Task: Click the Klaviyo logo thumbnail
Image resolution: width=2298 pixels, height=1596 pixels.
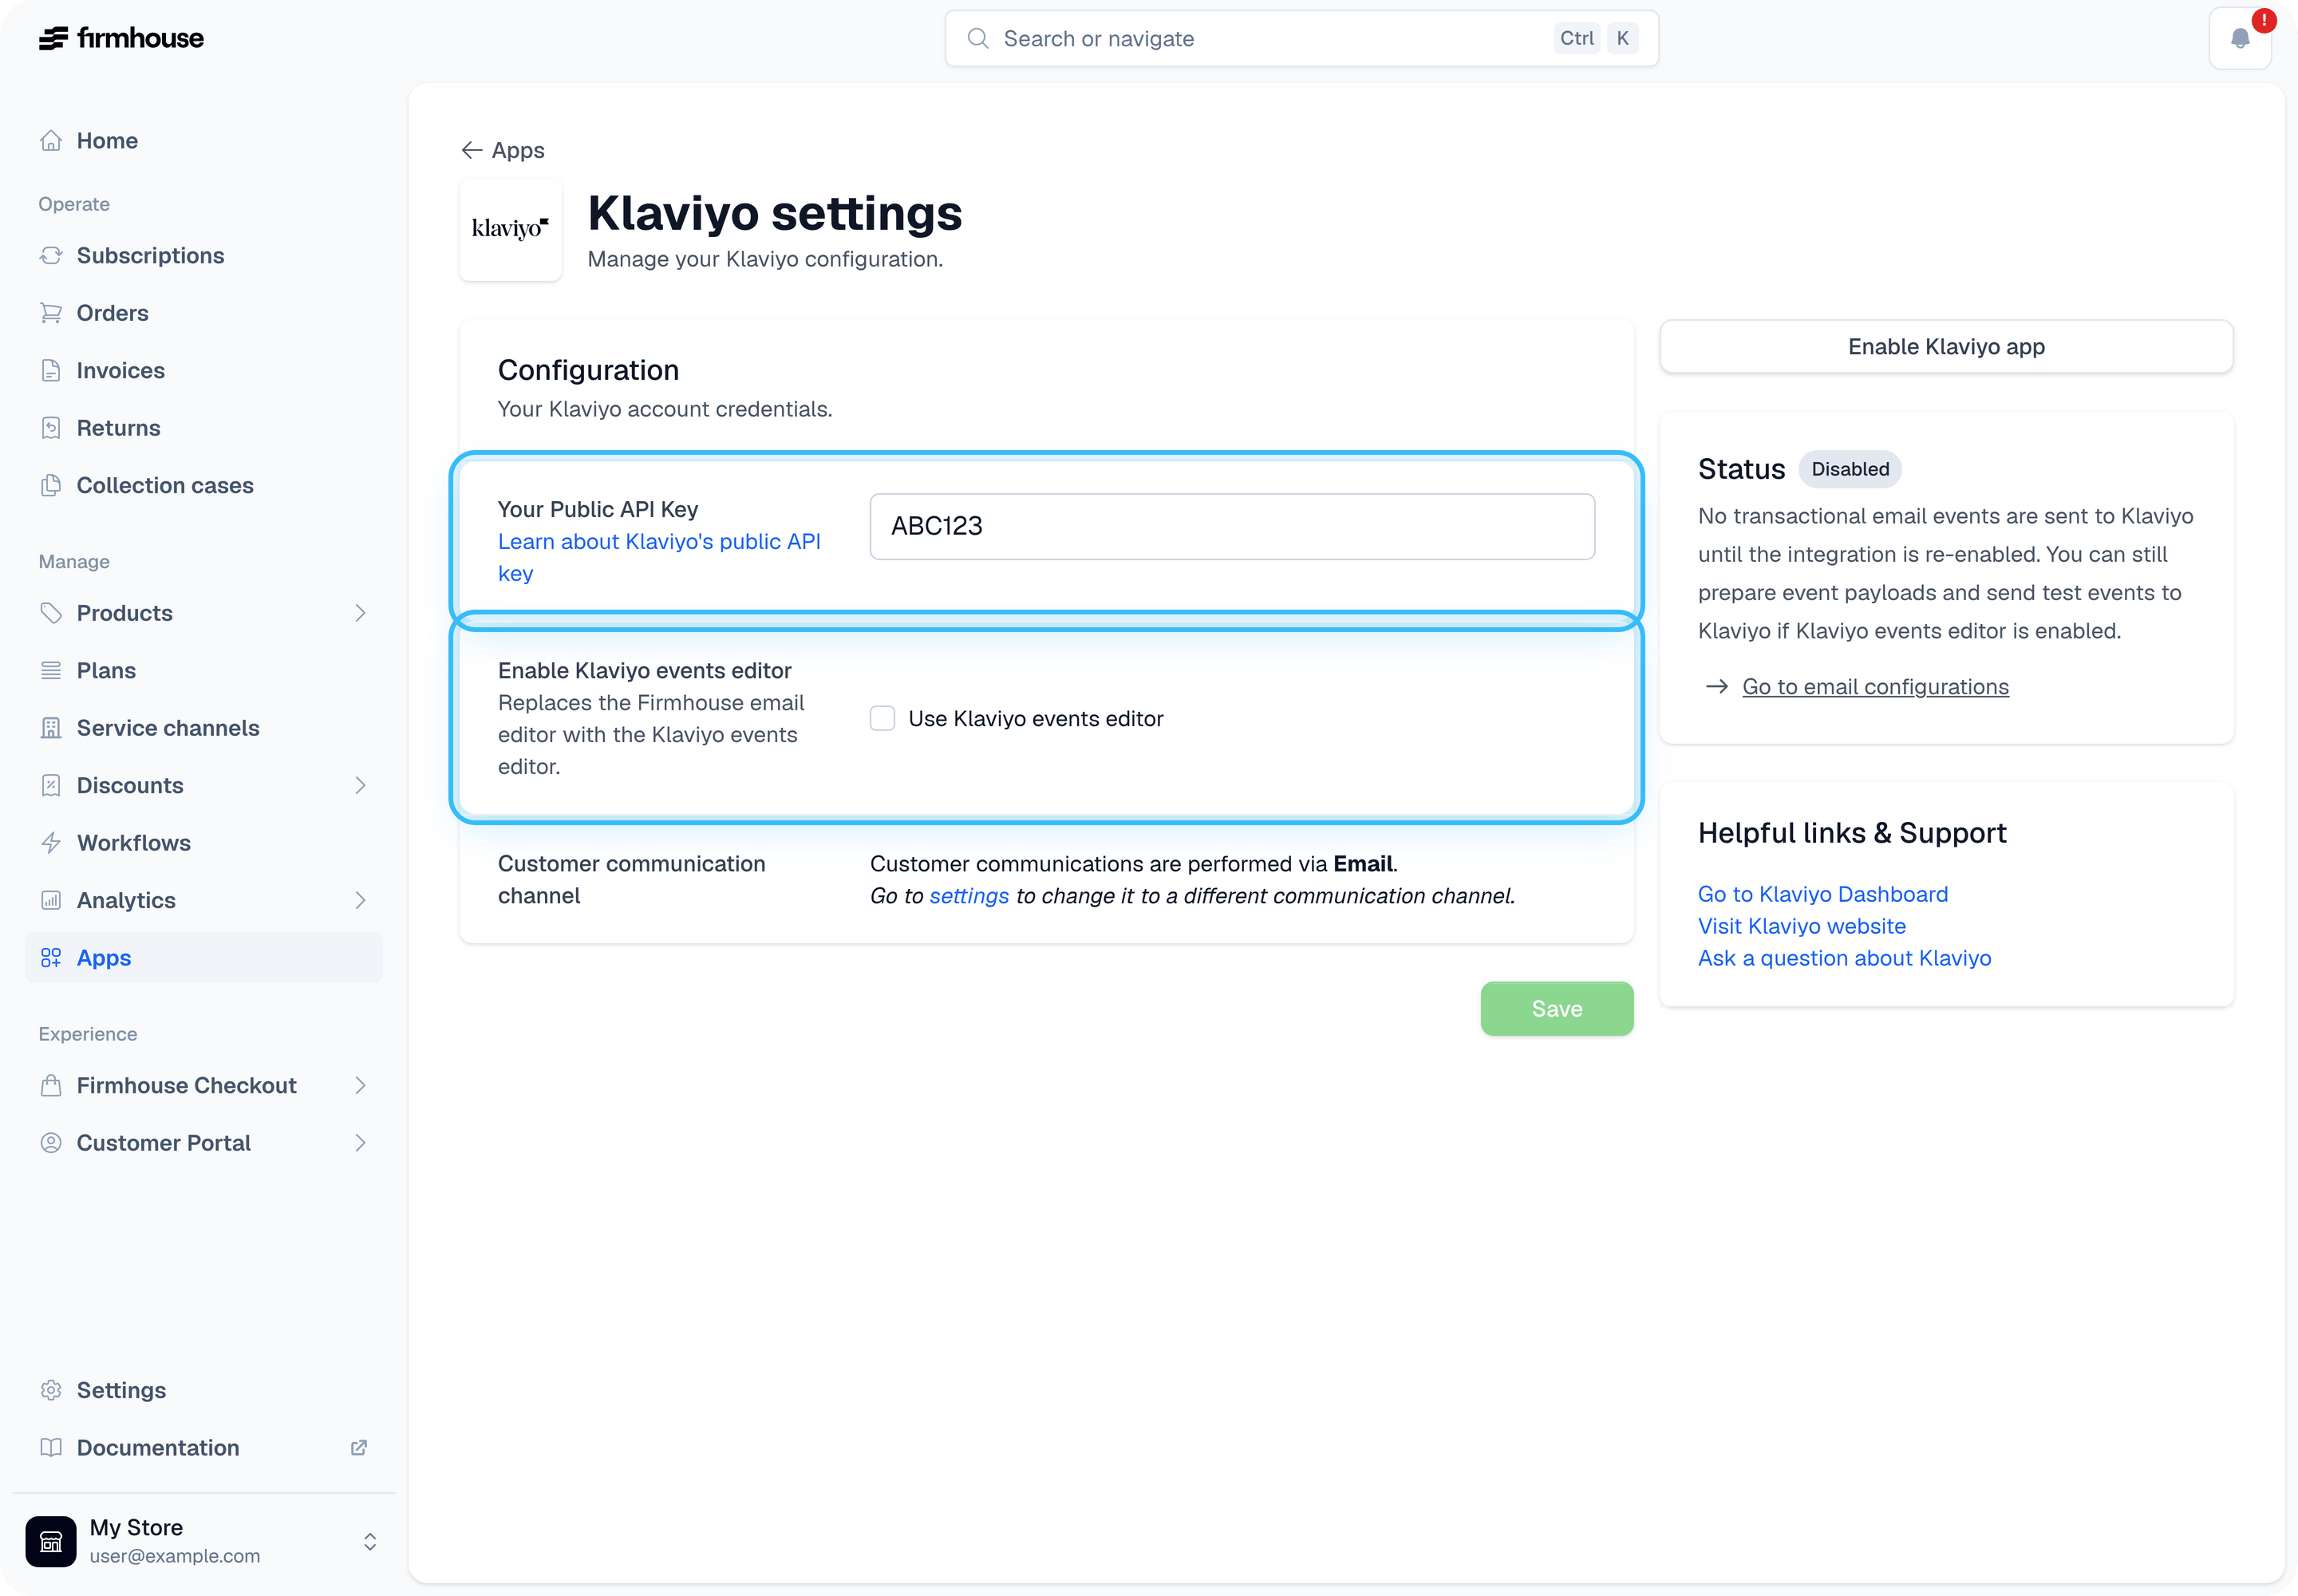Action: pos(510,230)
